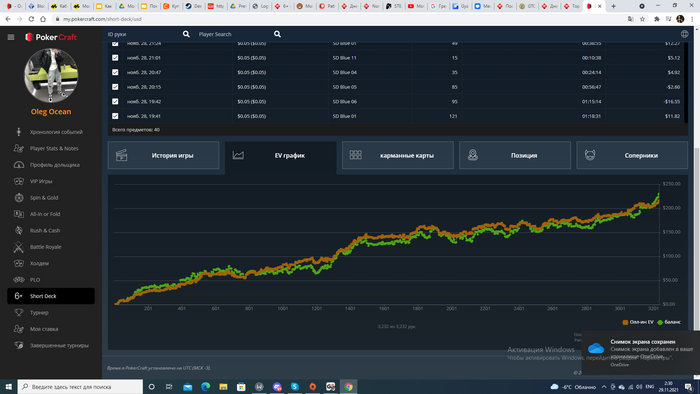Viewport: 700px width, 394px height.
Task: Open the language globe icon
Action: point(684,34)
